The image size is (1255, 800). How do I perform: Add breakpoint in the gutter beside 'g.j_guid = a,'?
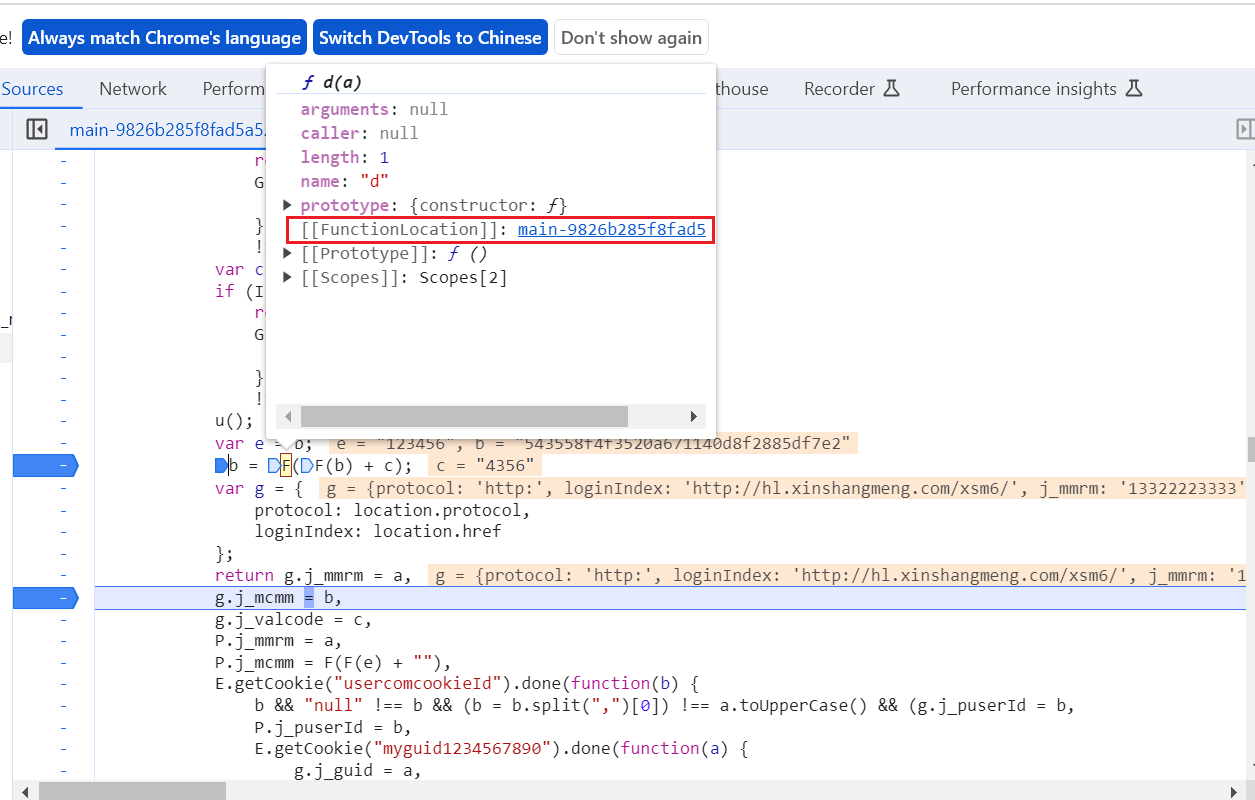(63, 771)
